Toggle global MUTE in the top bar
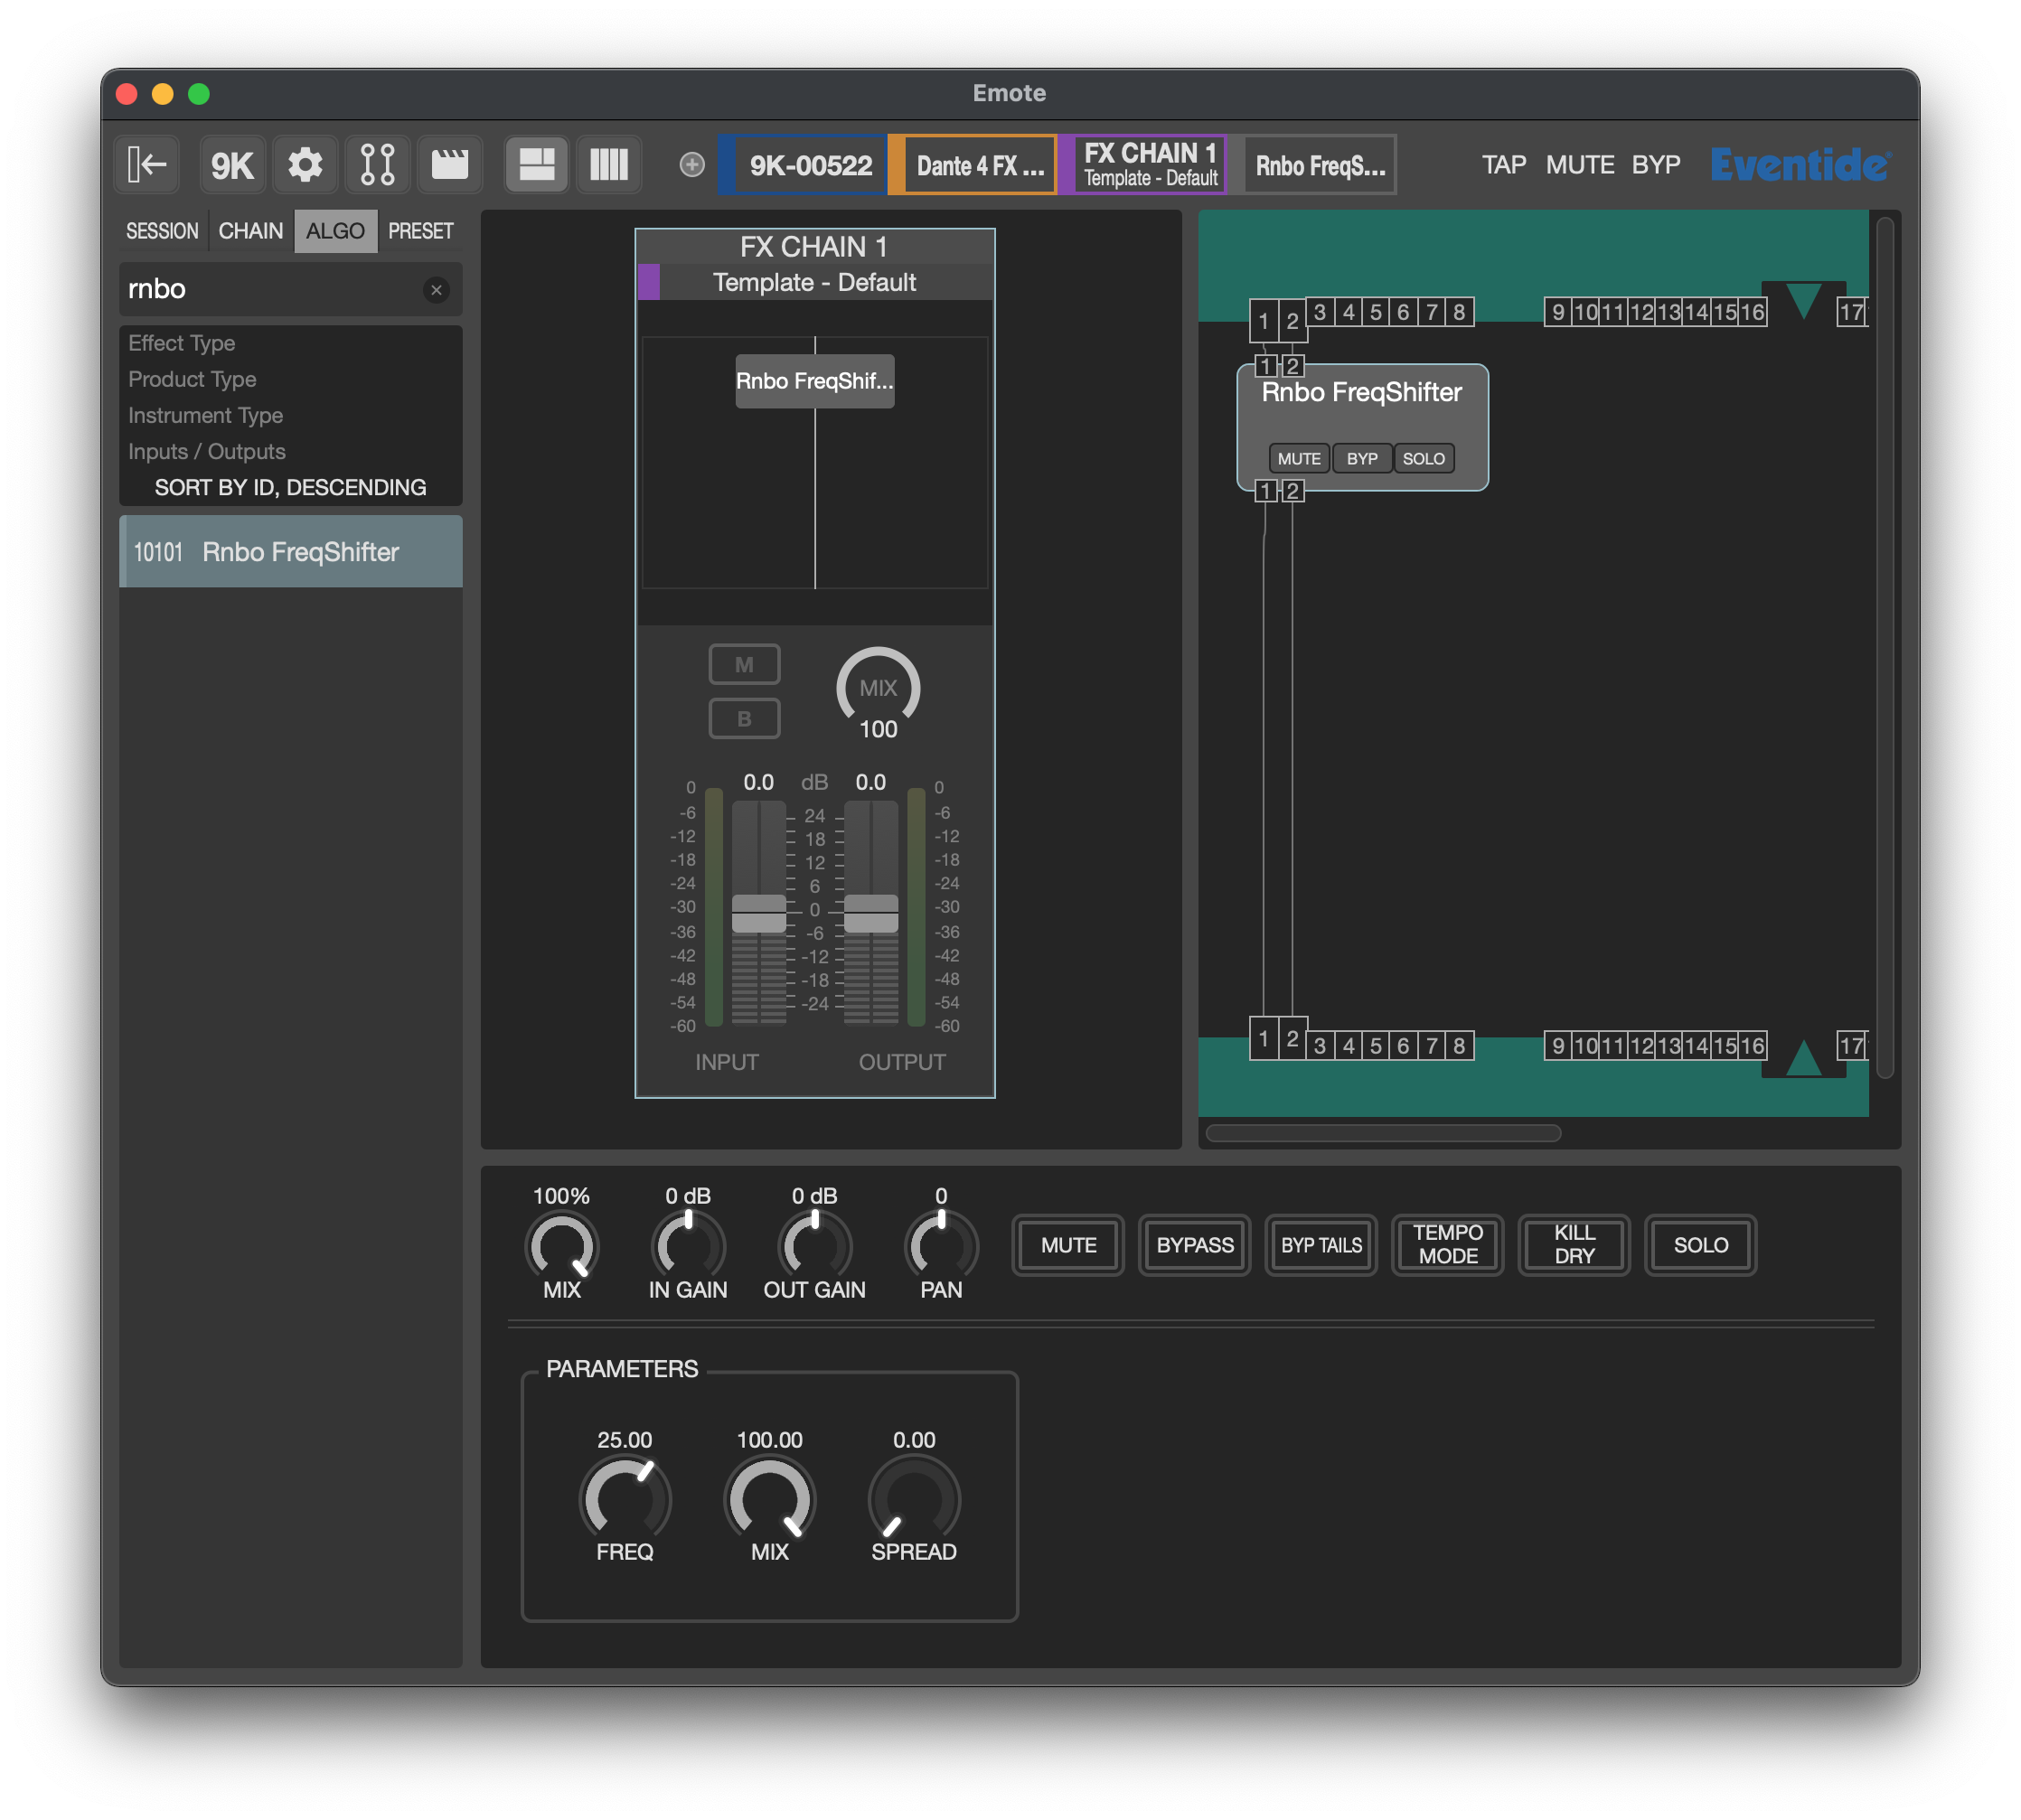Screen dimensions: 2021x1820 click(1579, 165)
